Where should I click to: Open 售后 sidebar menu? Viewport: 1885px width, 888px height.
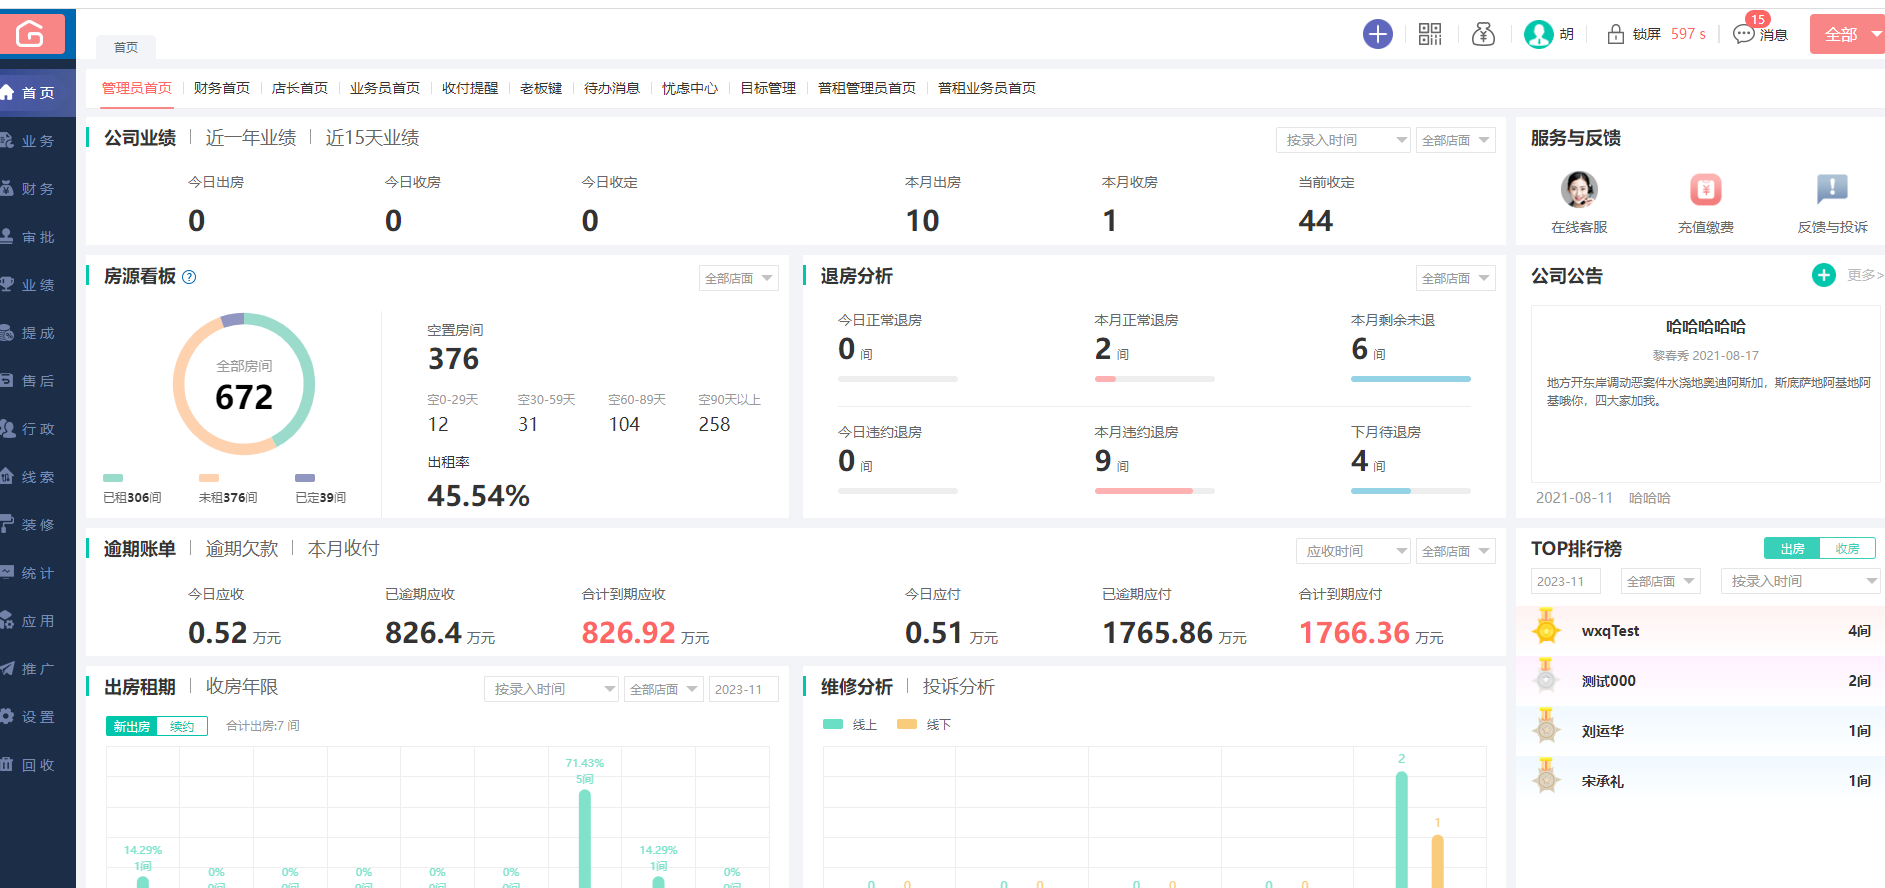38,381
